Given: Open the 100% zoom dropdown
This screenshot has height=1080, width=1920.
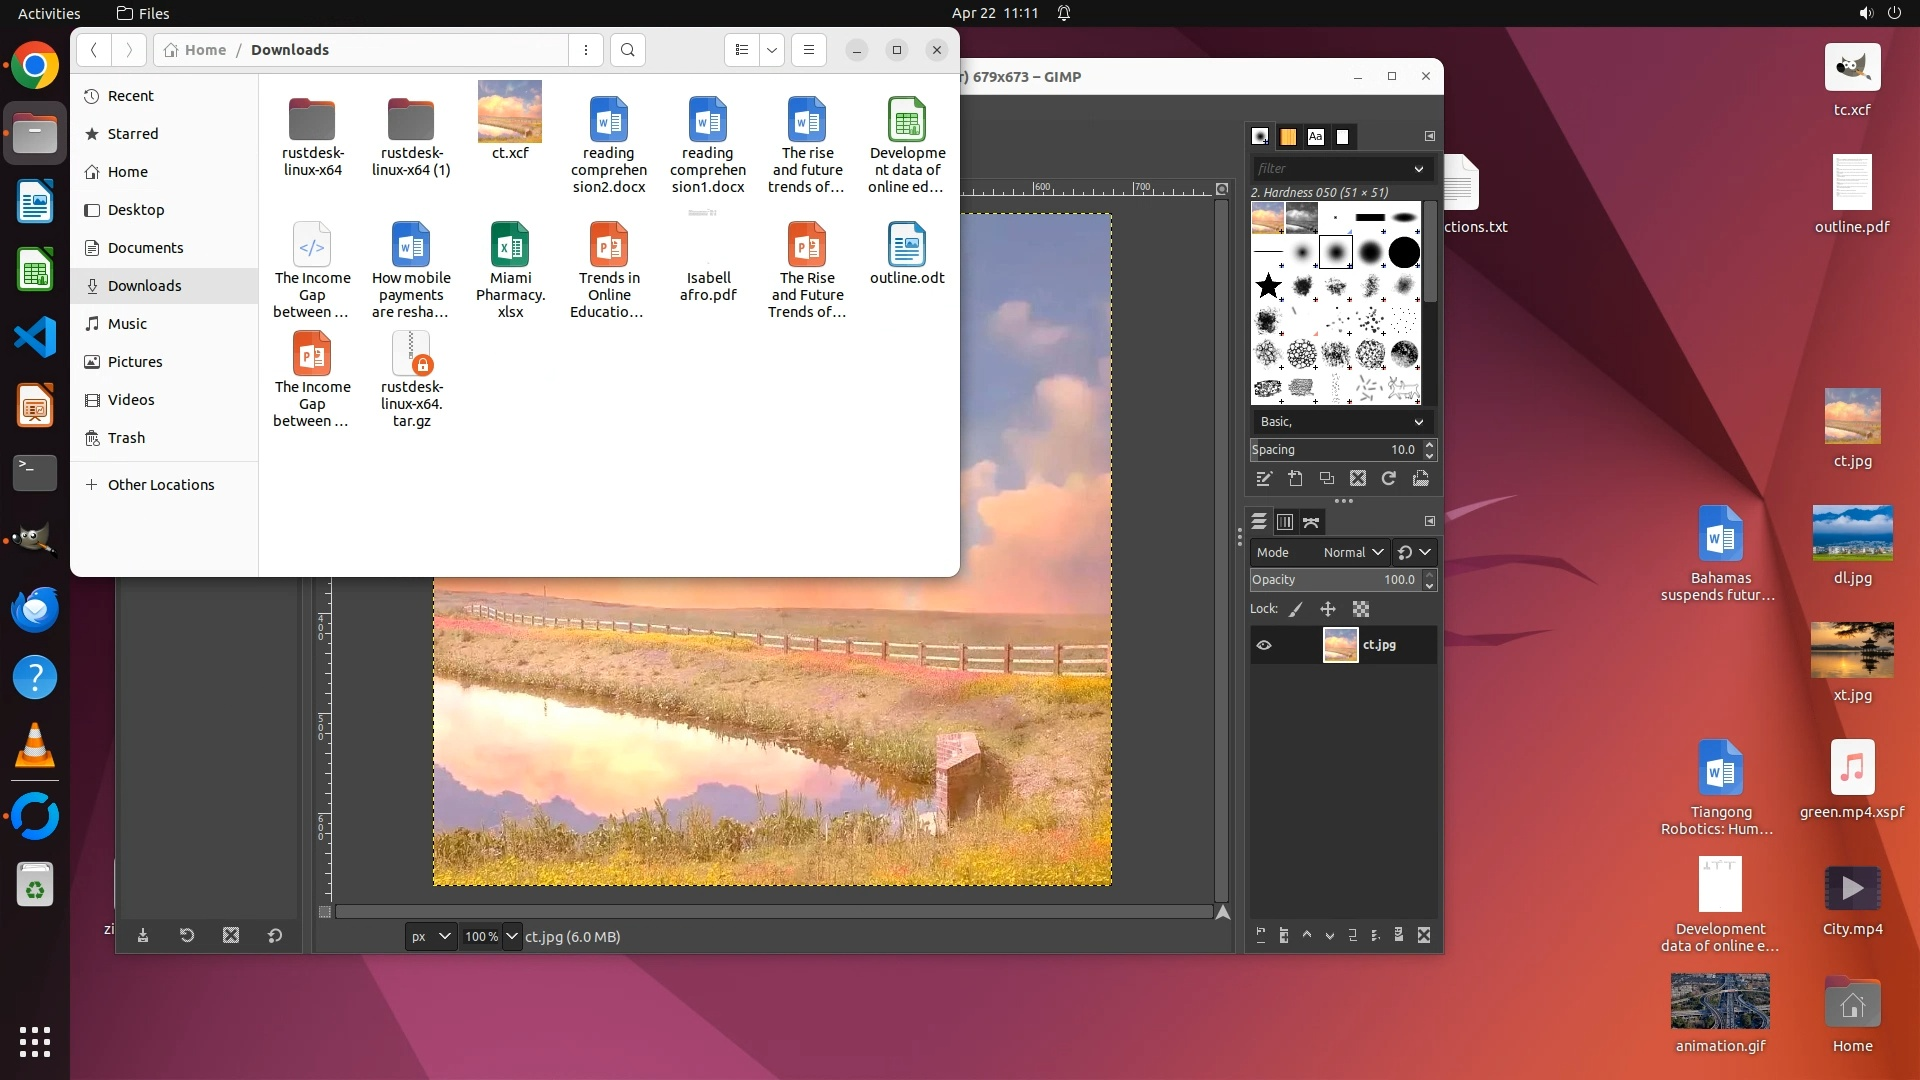Looking at the screenshot, I should 512,937.
